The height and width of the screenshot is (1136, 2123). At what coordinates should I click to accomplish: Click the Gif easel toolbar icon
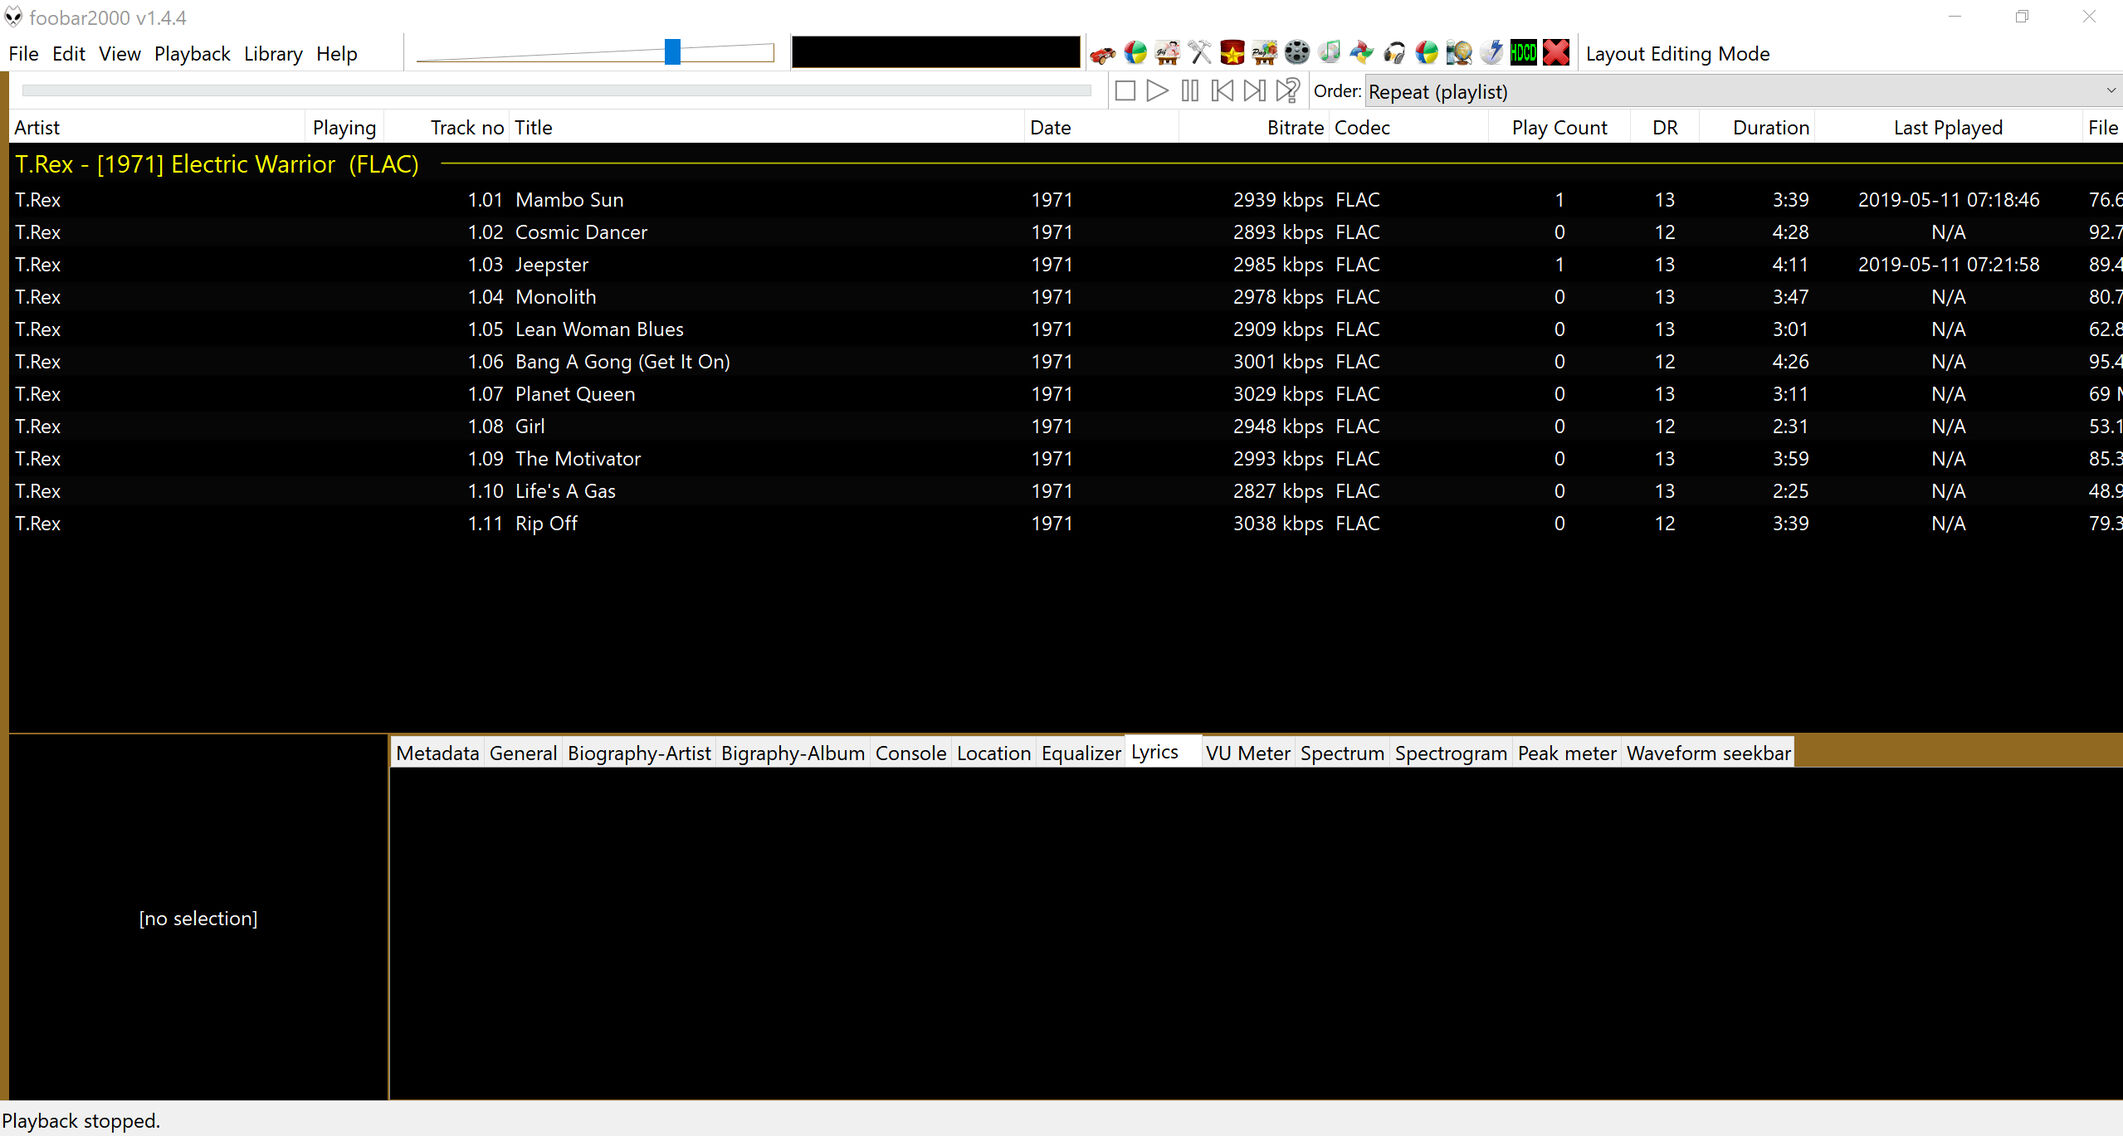[1167, 53]
